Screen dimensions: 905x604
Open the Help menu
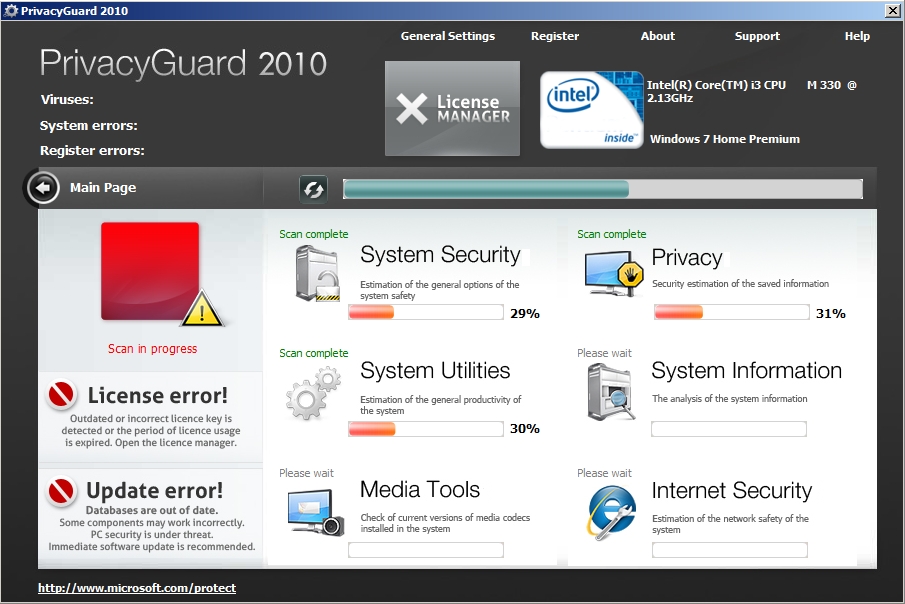(x=857, y=36)
